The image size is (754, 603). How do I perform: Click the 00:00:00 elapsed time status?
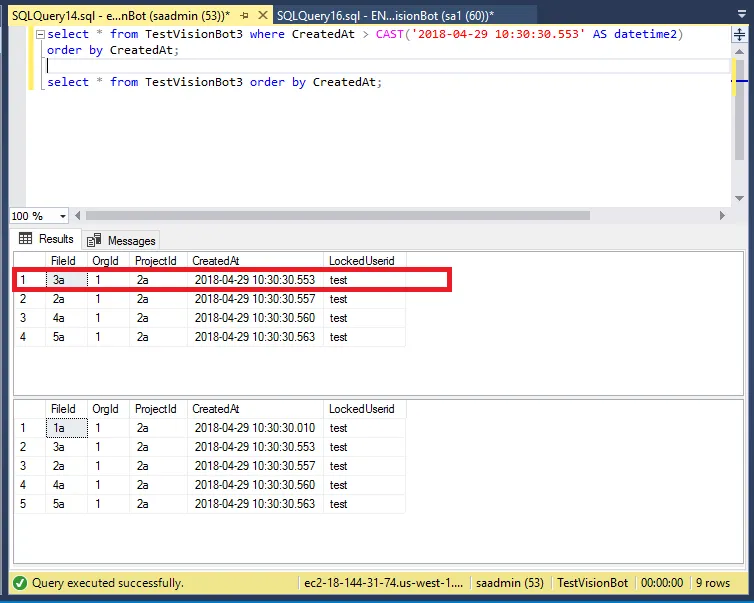click(662, 583)
